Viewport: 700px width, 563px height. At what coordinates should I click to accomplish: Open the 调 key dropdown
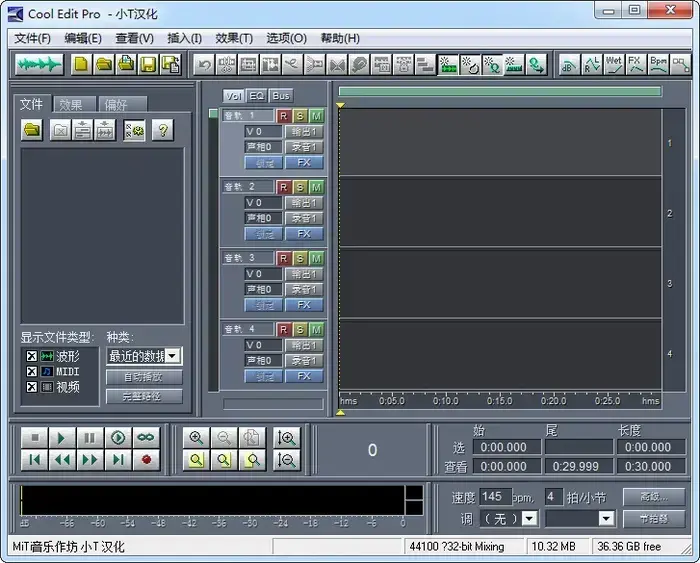click(529, 518)
